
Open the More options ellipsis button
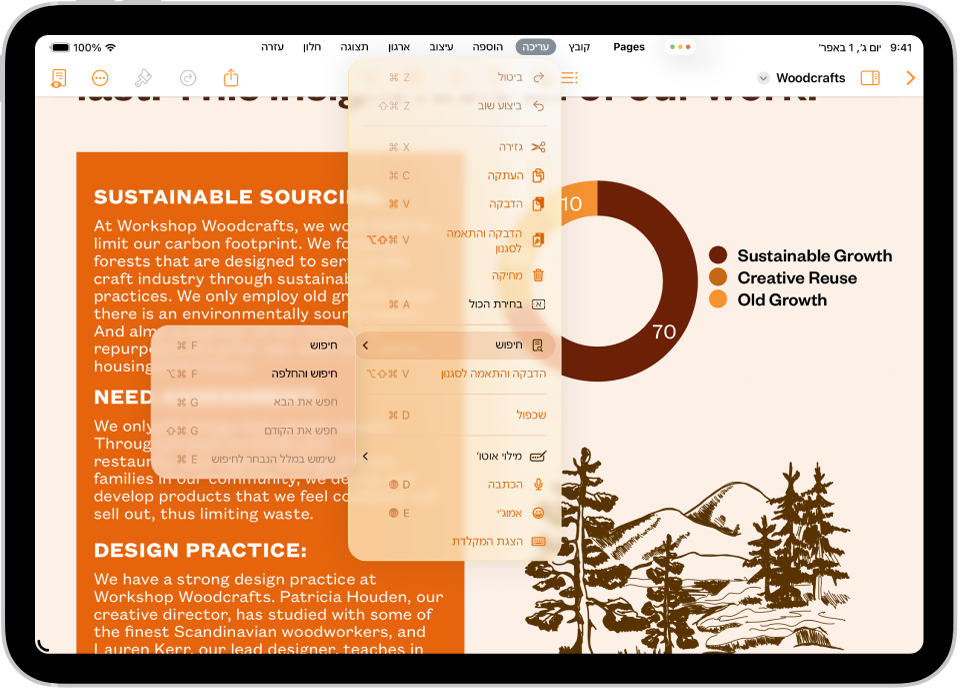100,78
